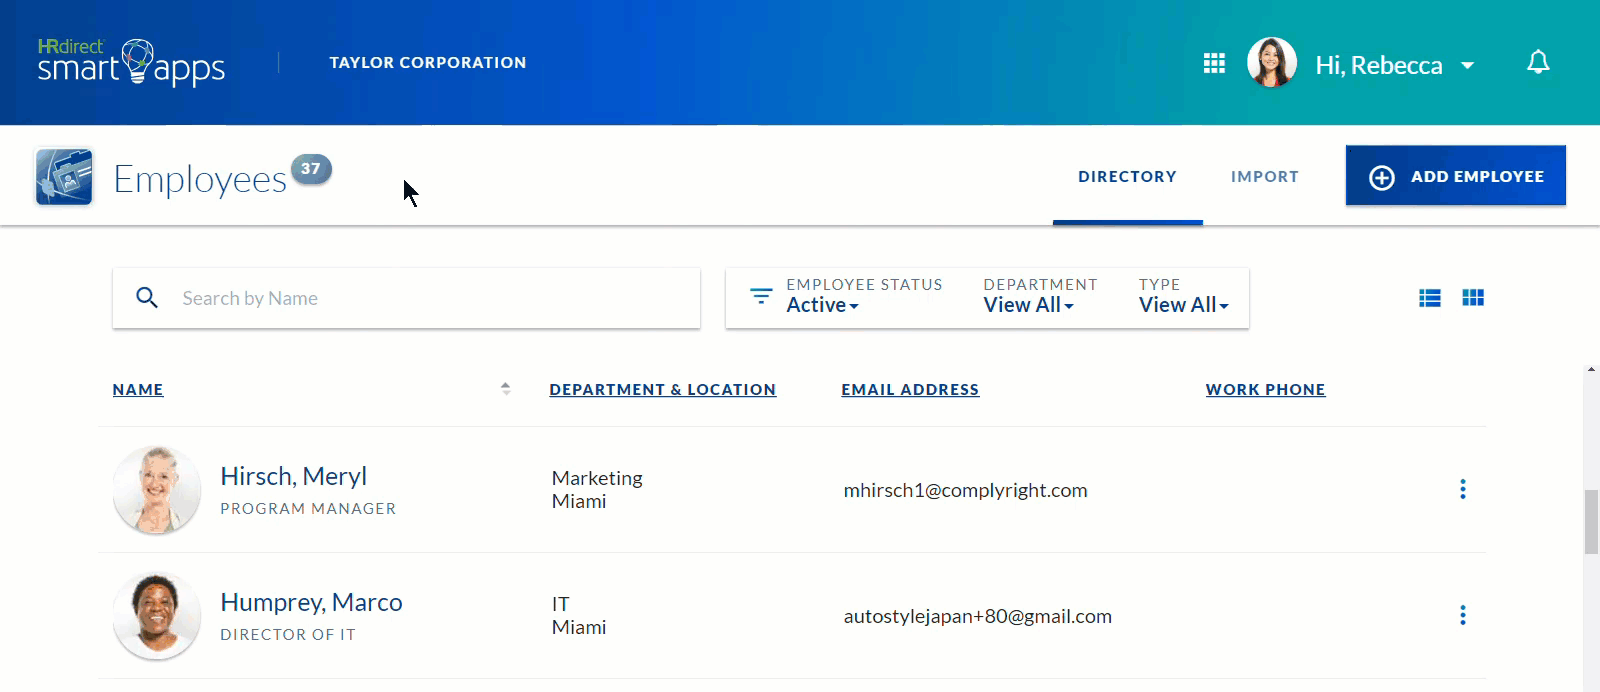This screenshot has height=692, width=1600.
Task: Expand the Hi, Rebecca account menu
Action: (x=1395, y=65)
